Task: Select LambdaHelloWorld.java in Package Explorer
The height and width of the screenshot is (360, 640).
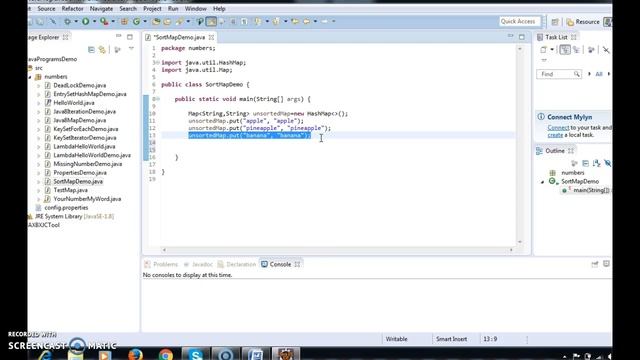Action: (x=84, y=146)
